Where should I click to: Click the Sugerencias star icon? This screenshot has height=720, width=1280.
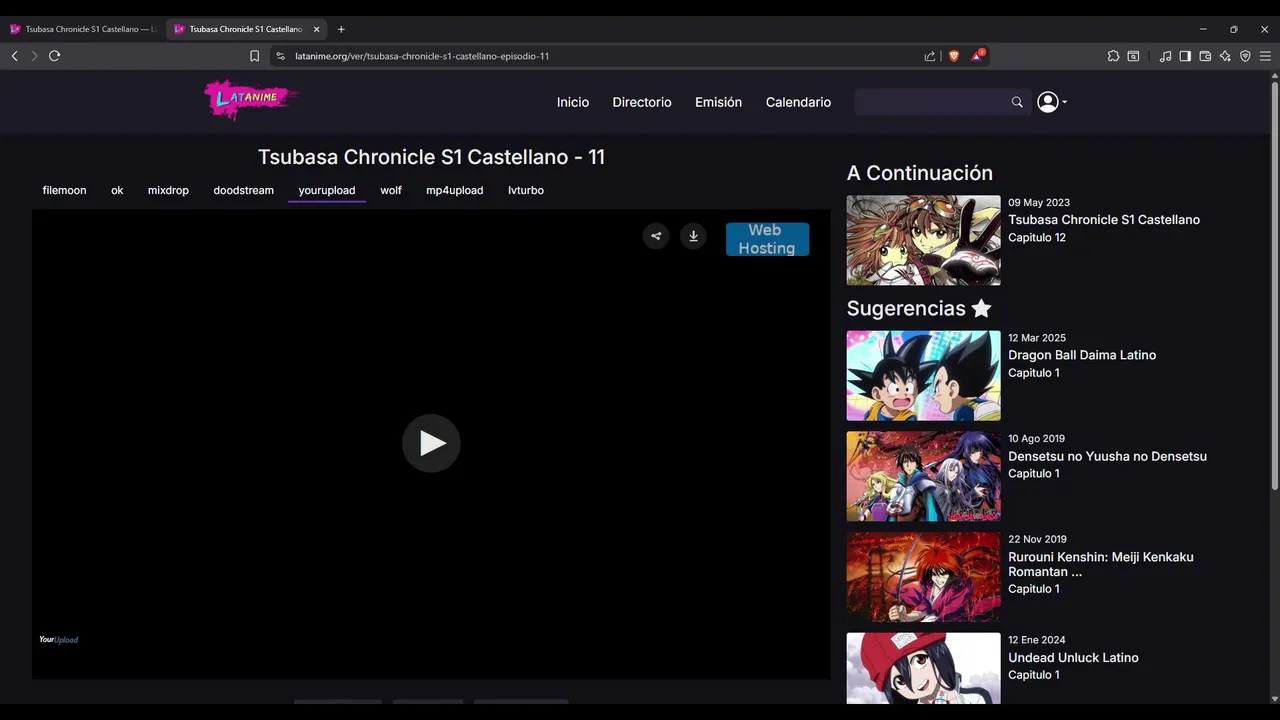[981, 308]
